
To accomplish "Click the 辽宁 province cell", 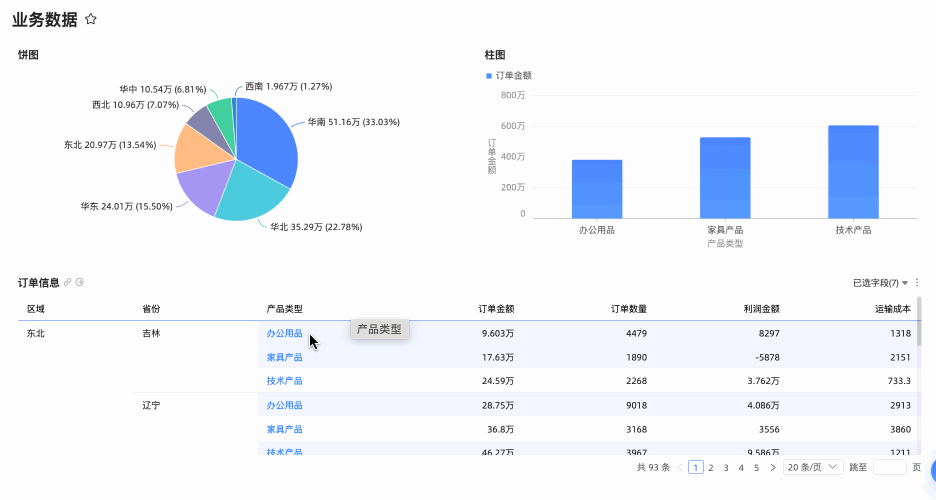I will (x=151, y=405).
